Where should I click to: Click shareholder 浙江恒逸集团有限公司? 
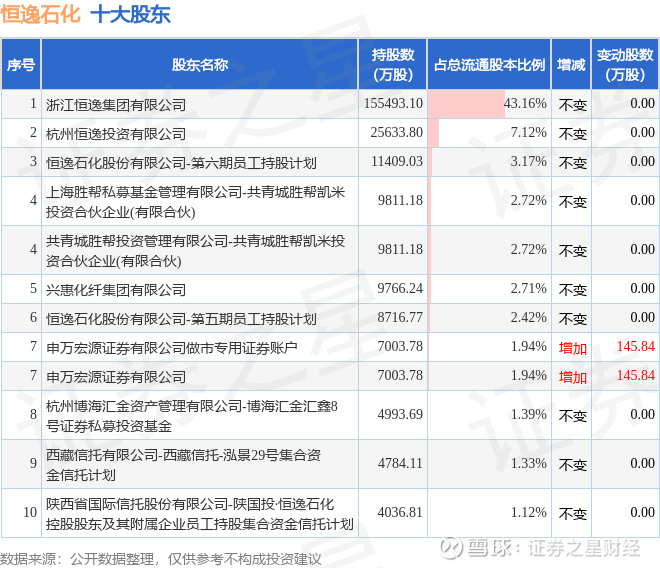(x=116, y=104)
